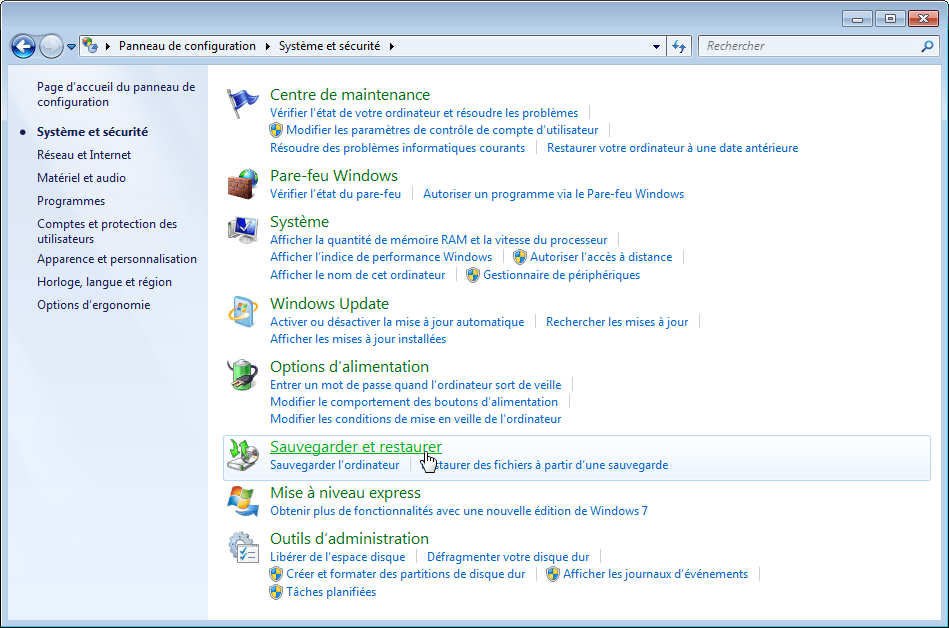Image resolution: width=949 pixels, height=628 pixels.
Task: Open the Pare-feu Windows heading
Action: pos(334,176)
